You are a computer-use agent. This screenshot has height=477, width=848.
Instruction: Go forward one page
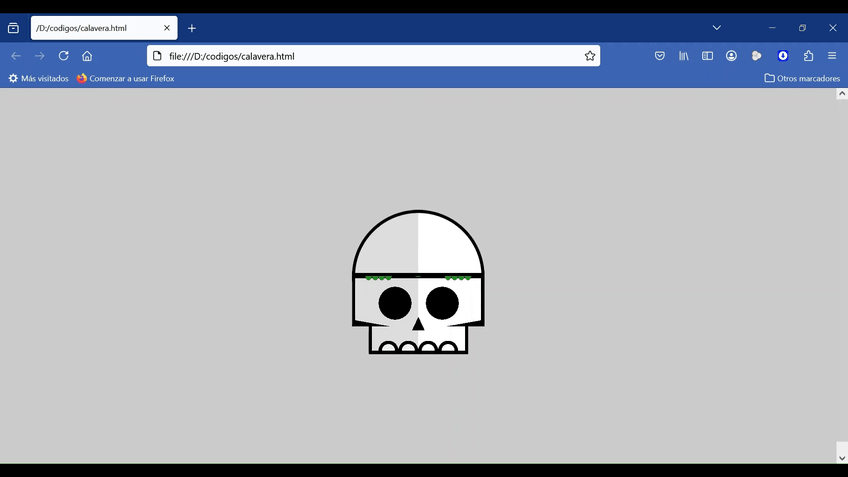pos(39,56)
